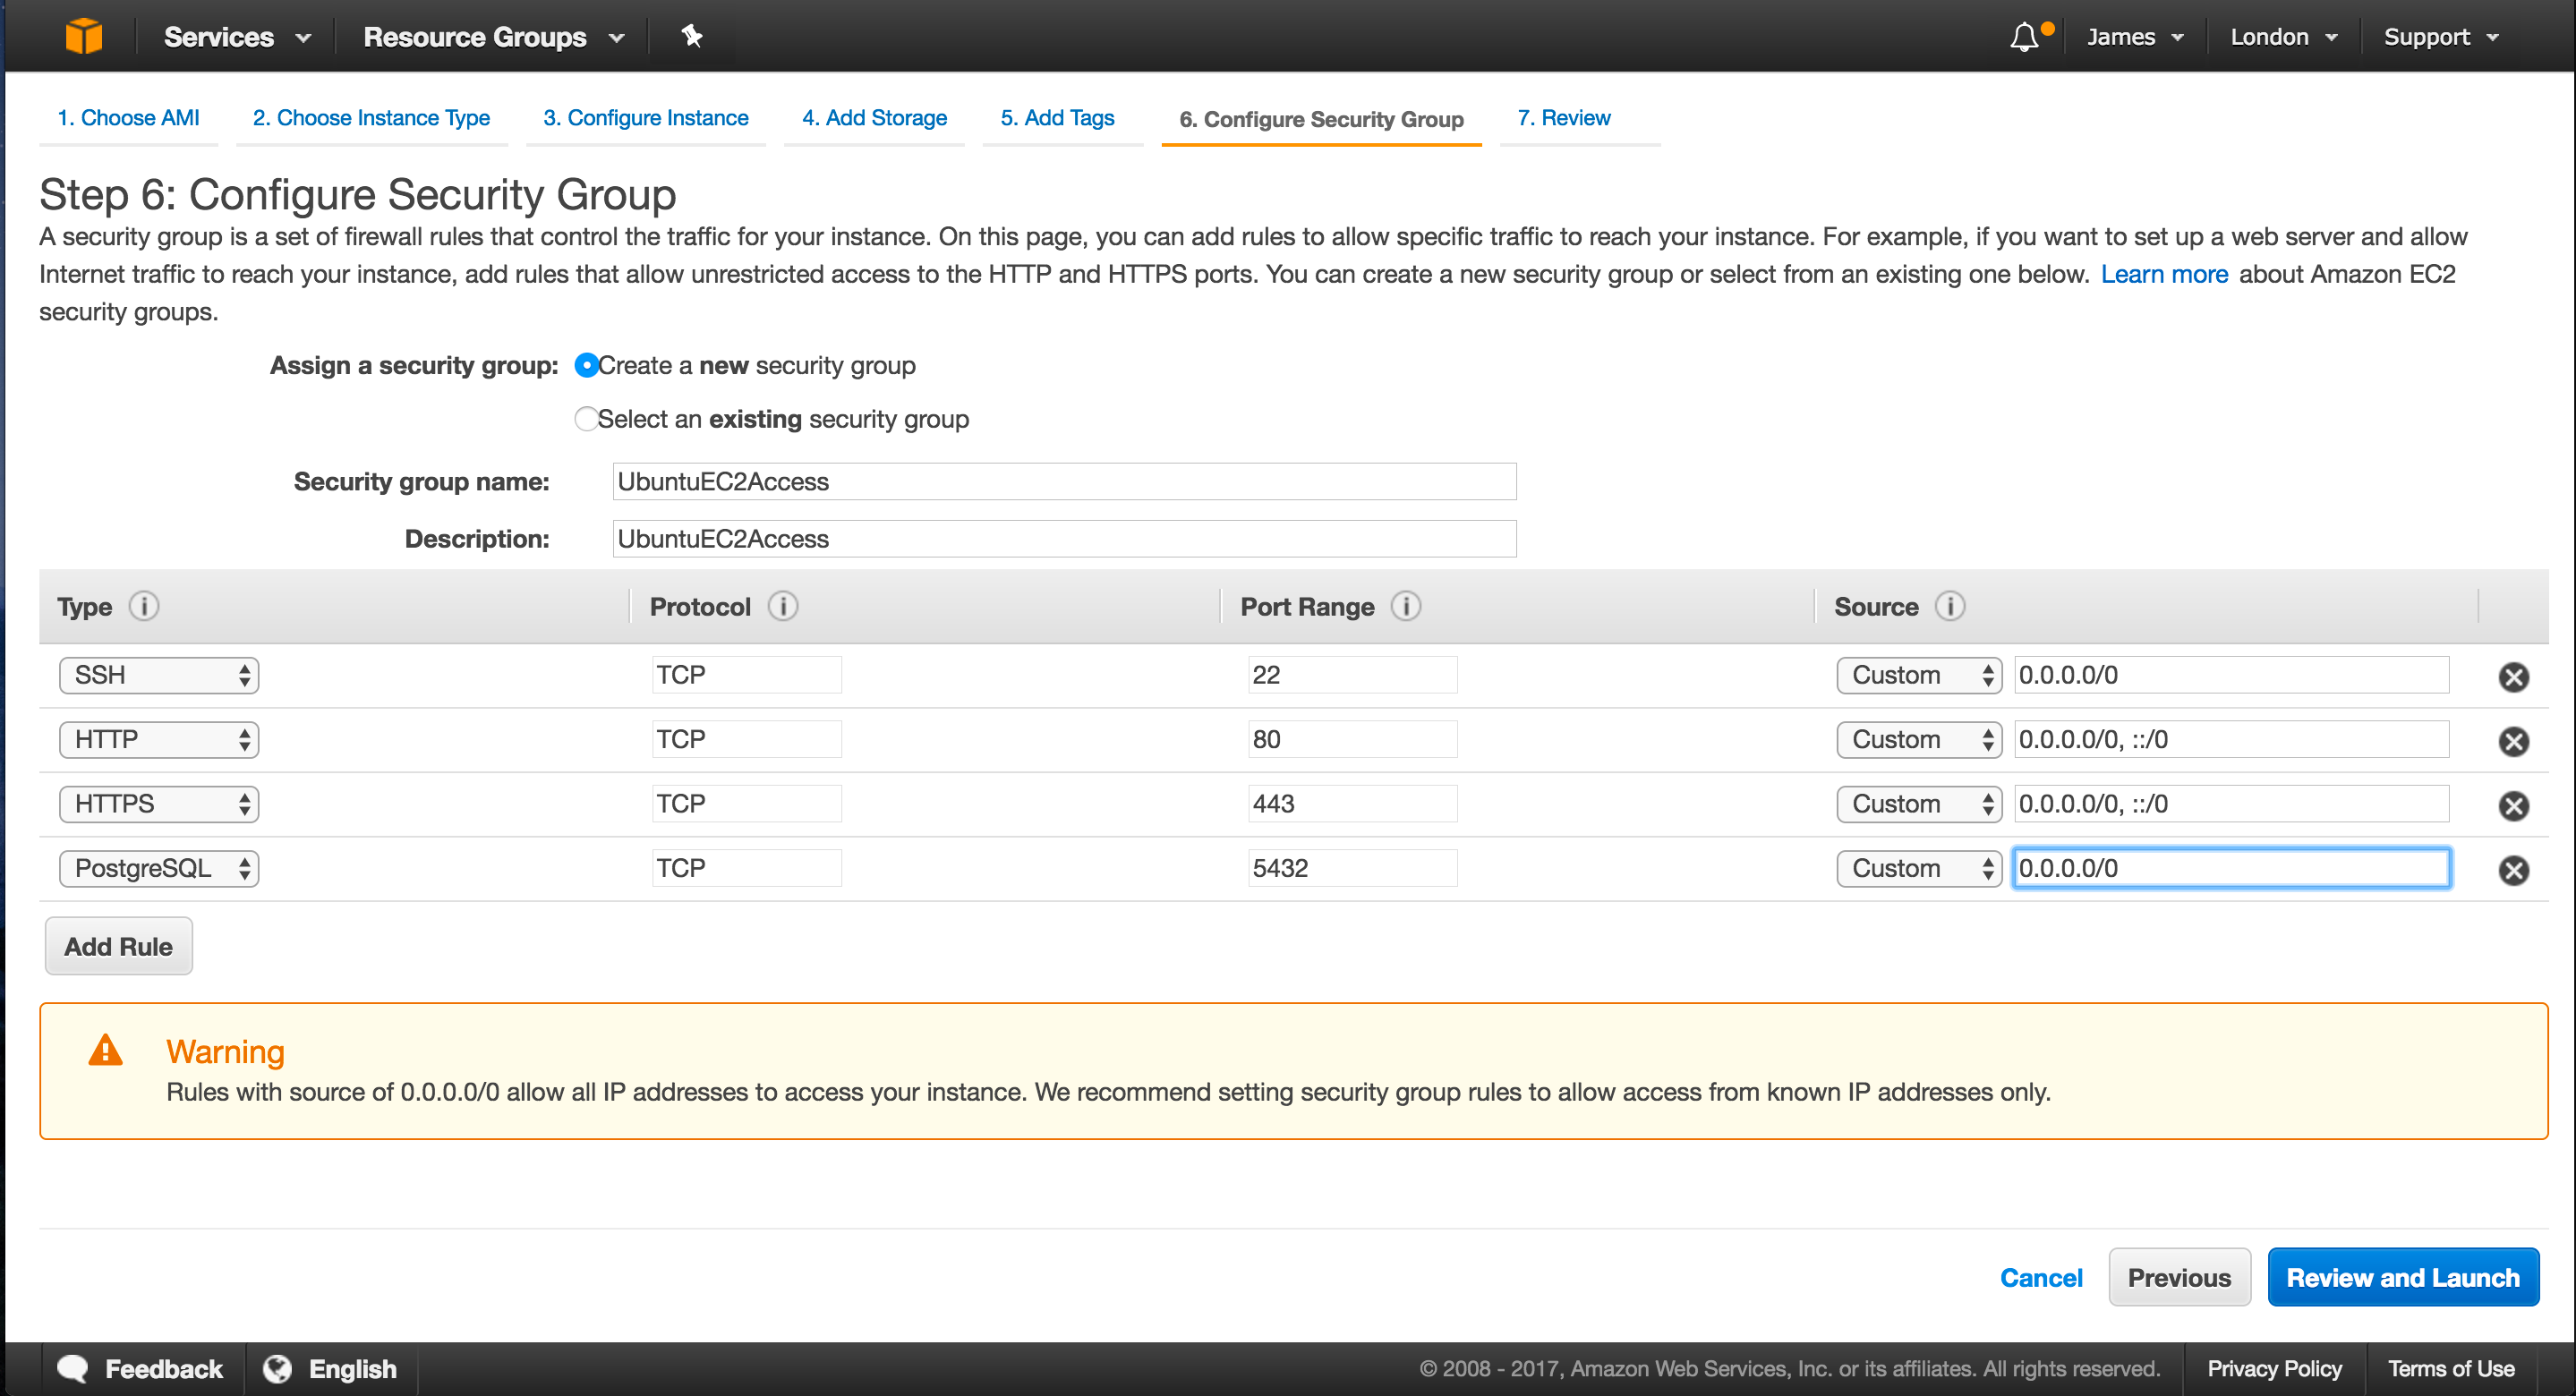Click the Security group name field
Screen dimensions: 2576x1396
[1063, 481]
